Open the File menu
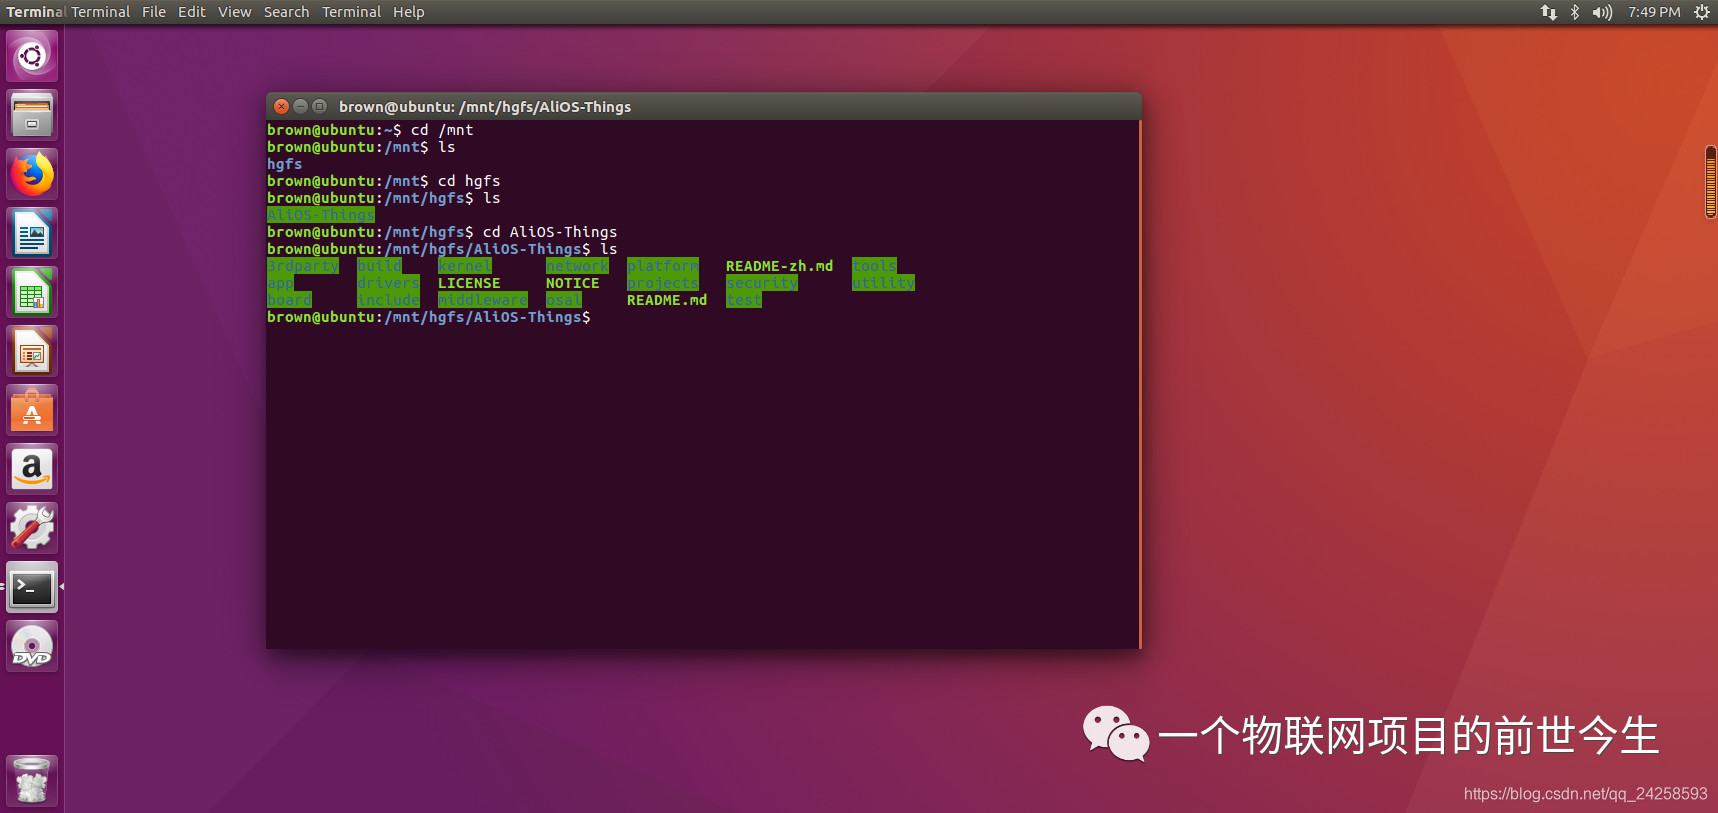This screenshot has height=813, width=1718. [x=154, y=12]
